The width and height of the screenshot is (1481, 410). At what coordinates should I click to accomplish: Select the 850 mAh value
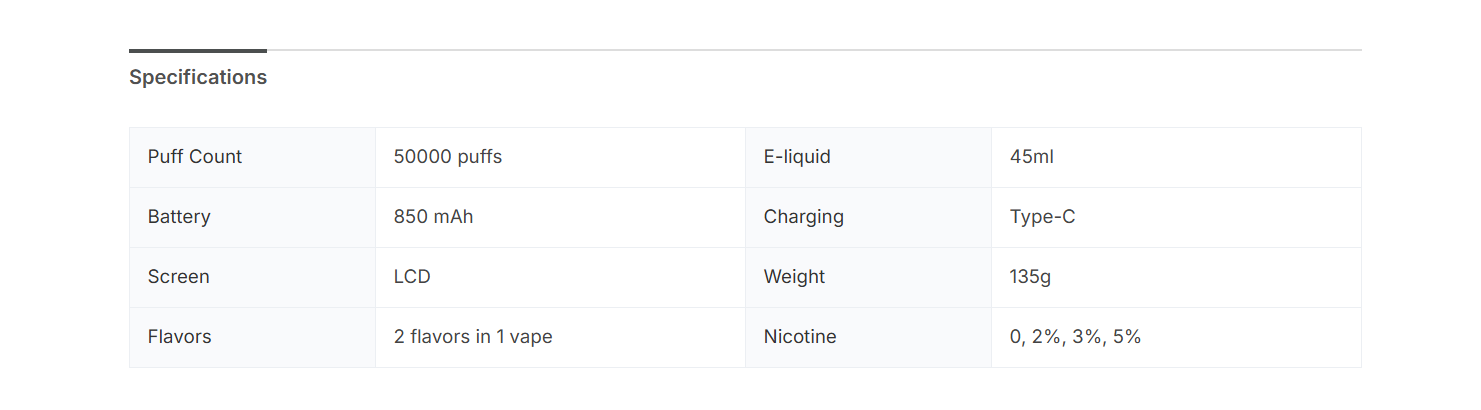[433, 217]
